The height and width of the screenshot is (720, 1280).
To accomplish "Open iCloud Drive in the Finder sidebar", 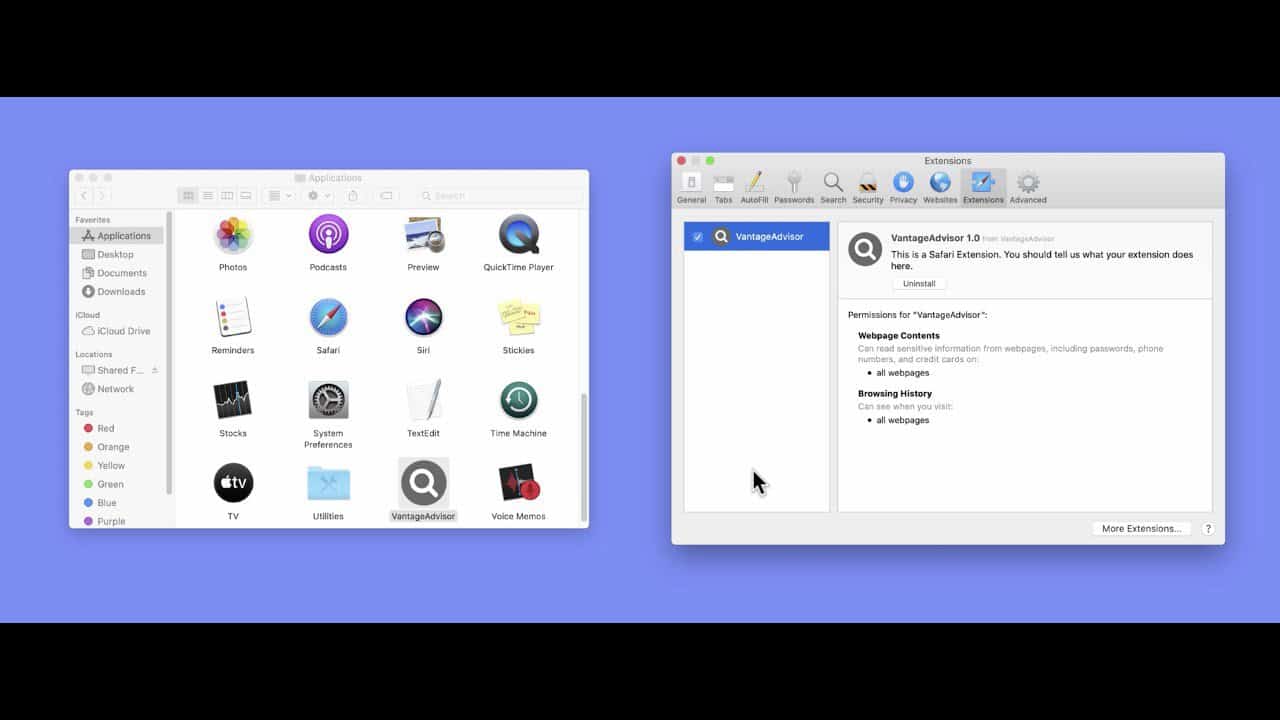I will click(x=116, y=331).
